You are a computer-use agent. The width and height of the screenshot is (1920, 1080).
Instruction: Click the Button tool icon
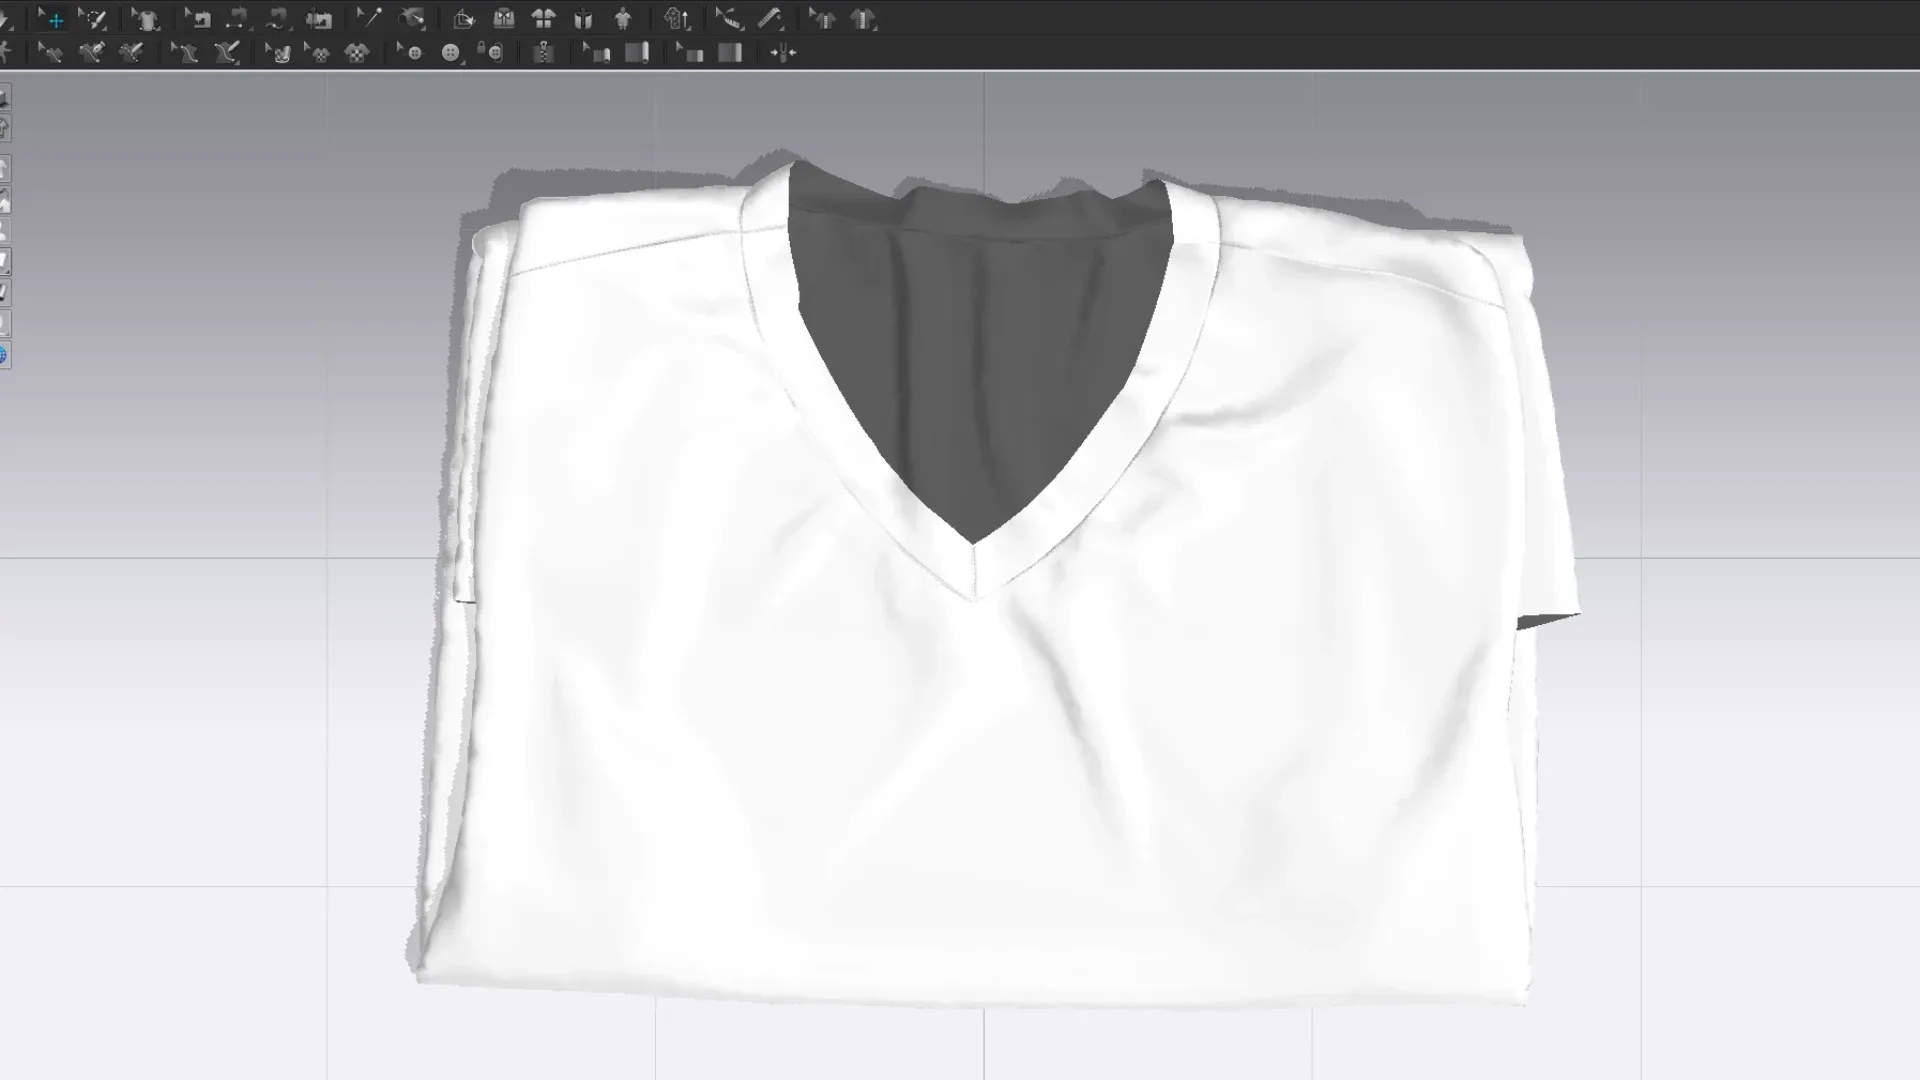(450, 53)
